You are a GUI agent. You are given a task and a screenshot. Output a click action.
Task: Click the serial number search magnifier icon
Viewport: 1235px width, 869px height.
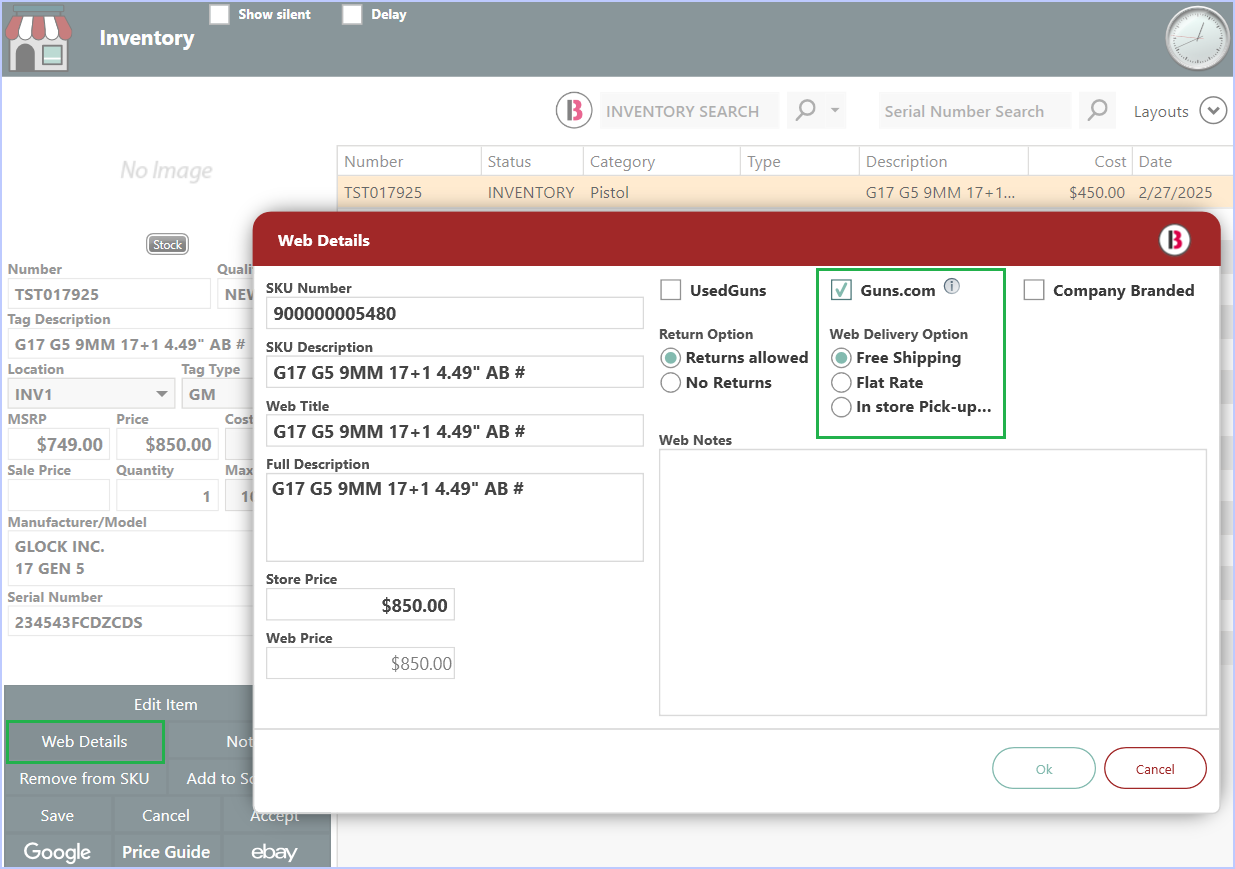[1097, 110]
